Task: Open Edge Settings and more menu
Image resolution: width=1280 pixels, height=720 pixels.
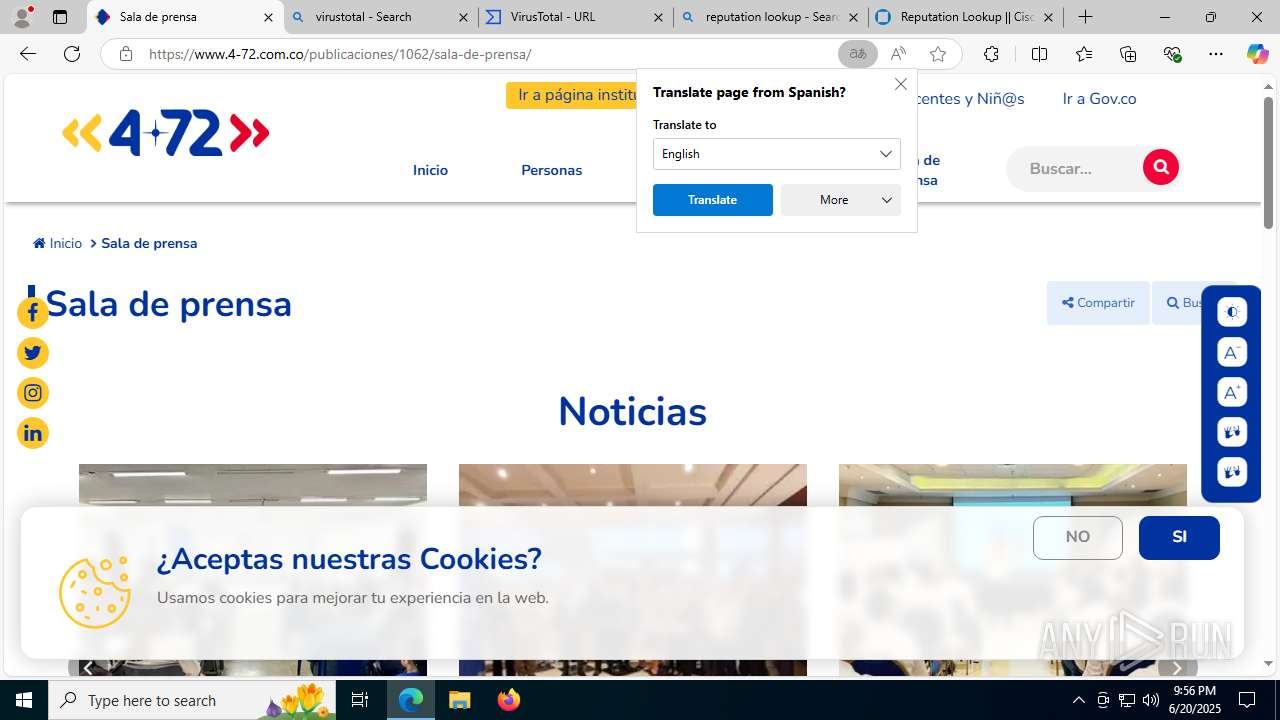Action: pyautogui.click(x=1216, y=54)
